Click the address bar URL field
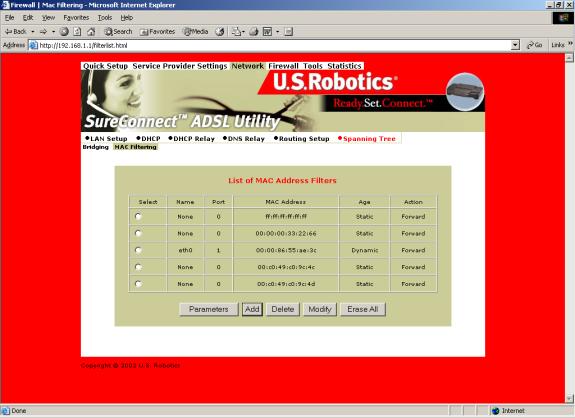This screenshot has height=418, width=575. (x=274, y=45)
